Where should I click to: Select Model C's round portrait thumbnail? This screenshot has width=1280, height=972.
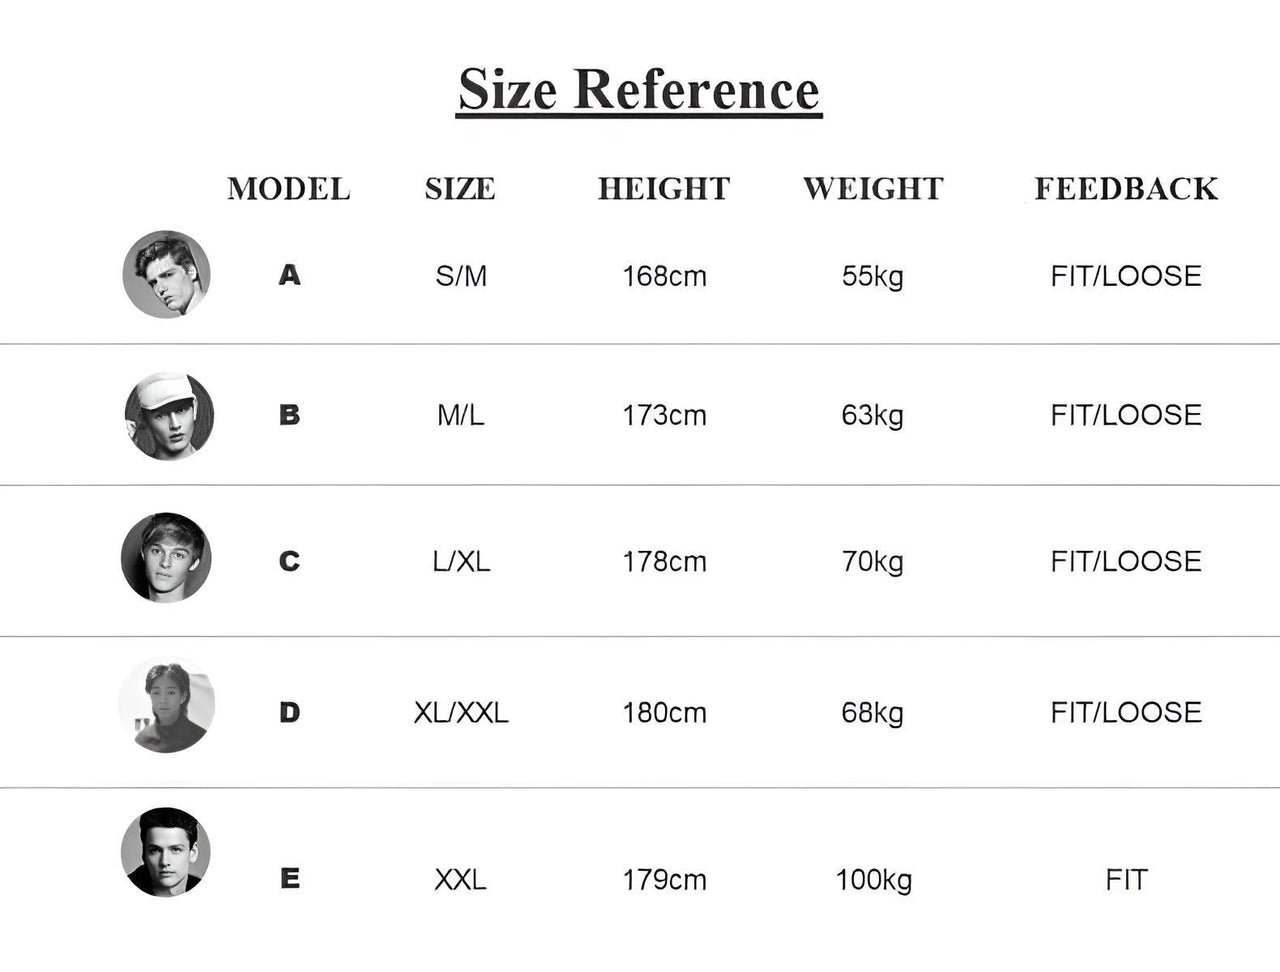166,558
